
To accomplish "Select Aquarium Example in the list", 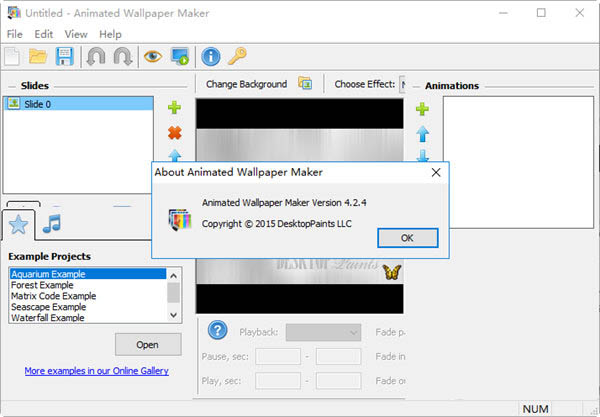I will click(88, 274).
